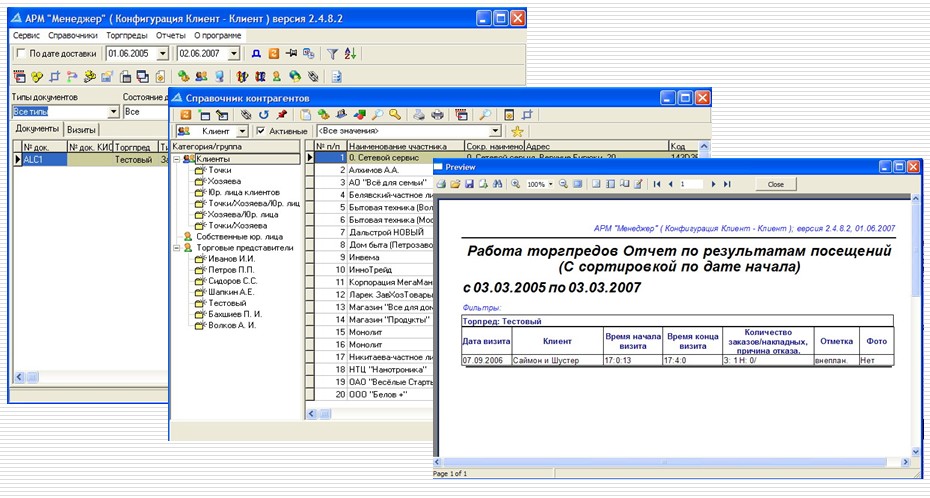
Task: Go to previous page in Preview
Action: click(671, 184)
